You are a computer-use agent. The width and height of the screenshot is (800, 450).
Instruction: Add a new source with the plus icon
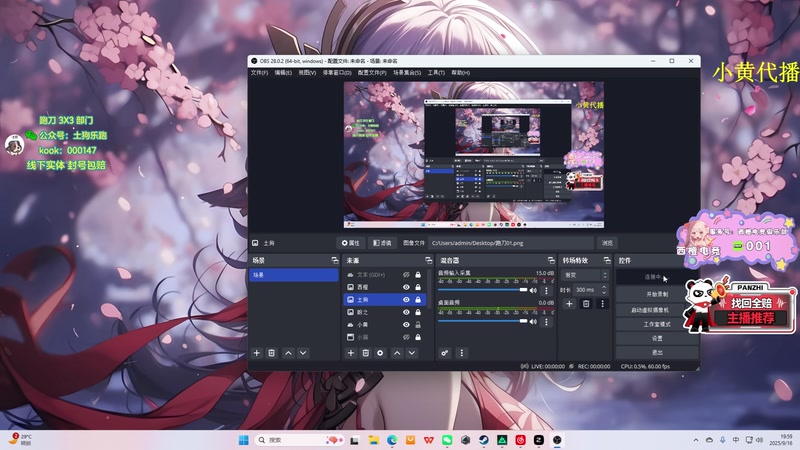(x=351, y=353)
